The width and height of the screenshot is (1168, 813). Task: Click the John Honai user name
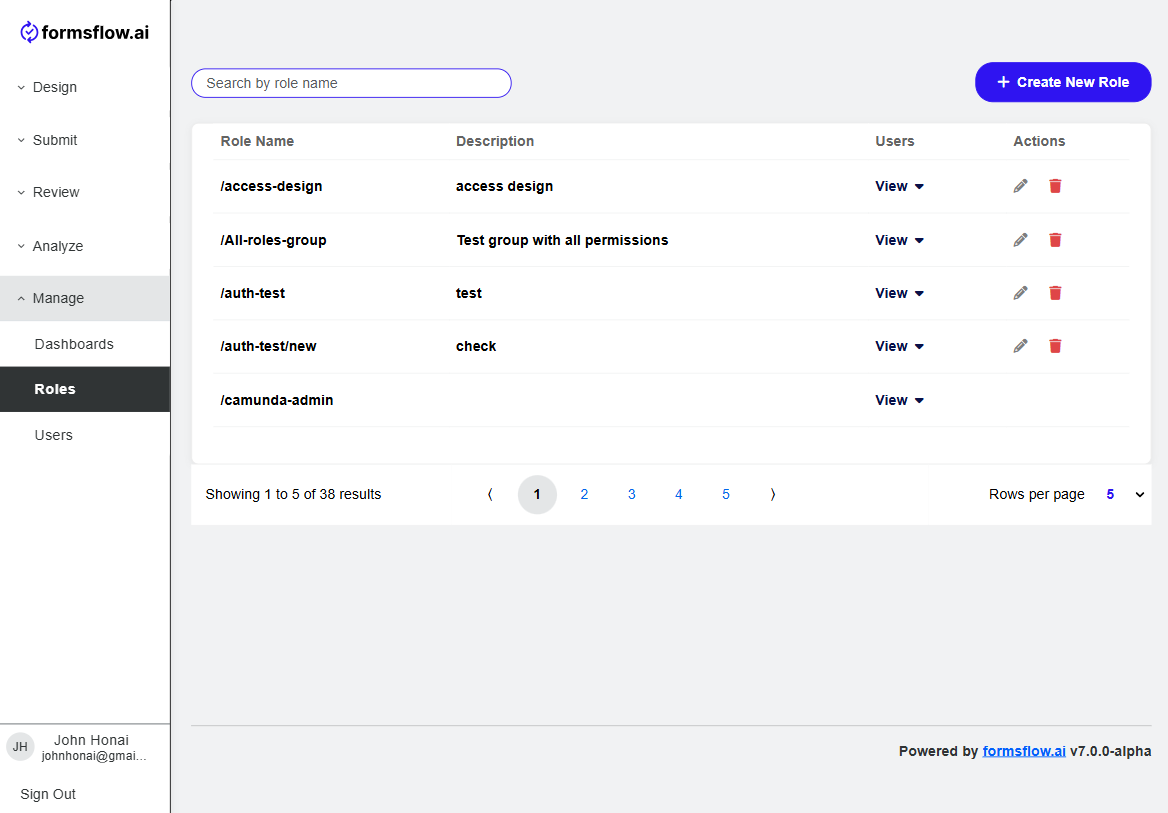pos(91,740)
